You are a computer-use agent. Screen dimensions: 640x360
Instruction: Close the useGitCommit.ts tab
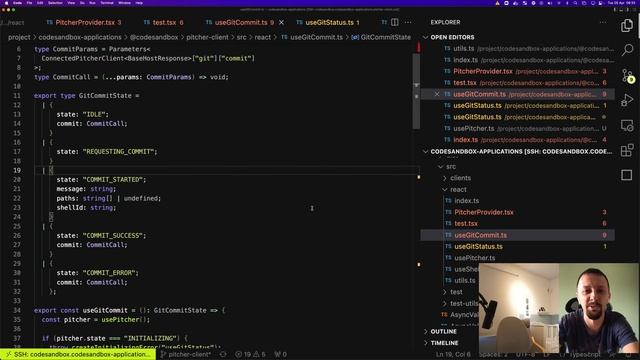pos(281,22)
